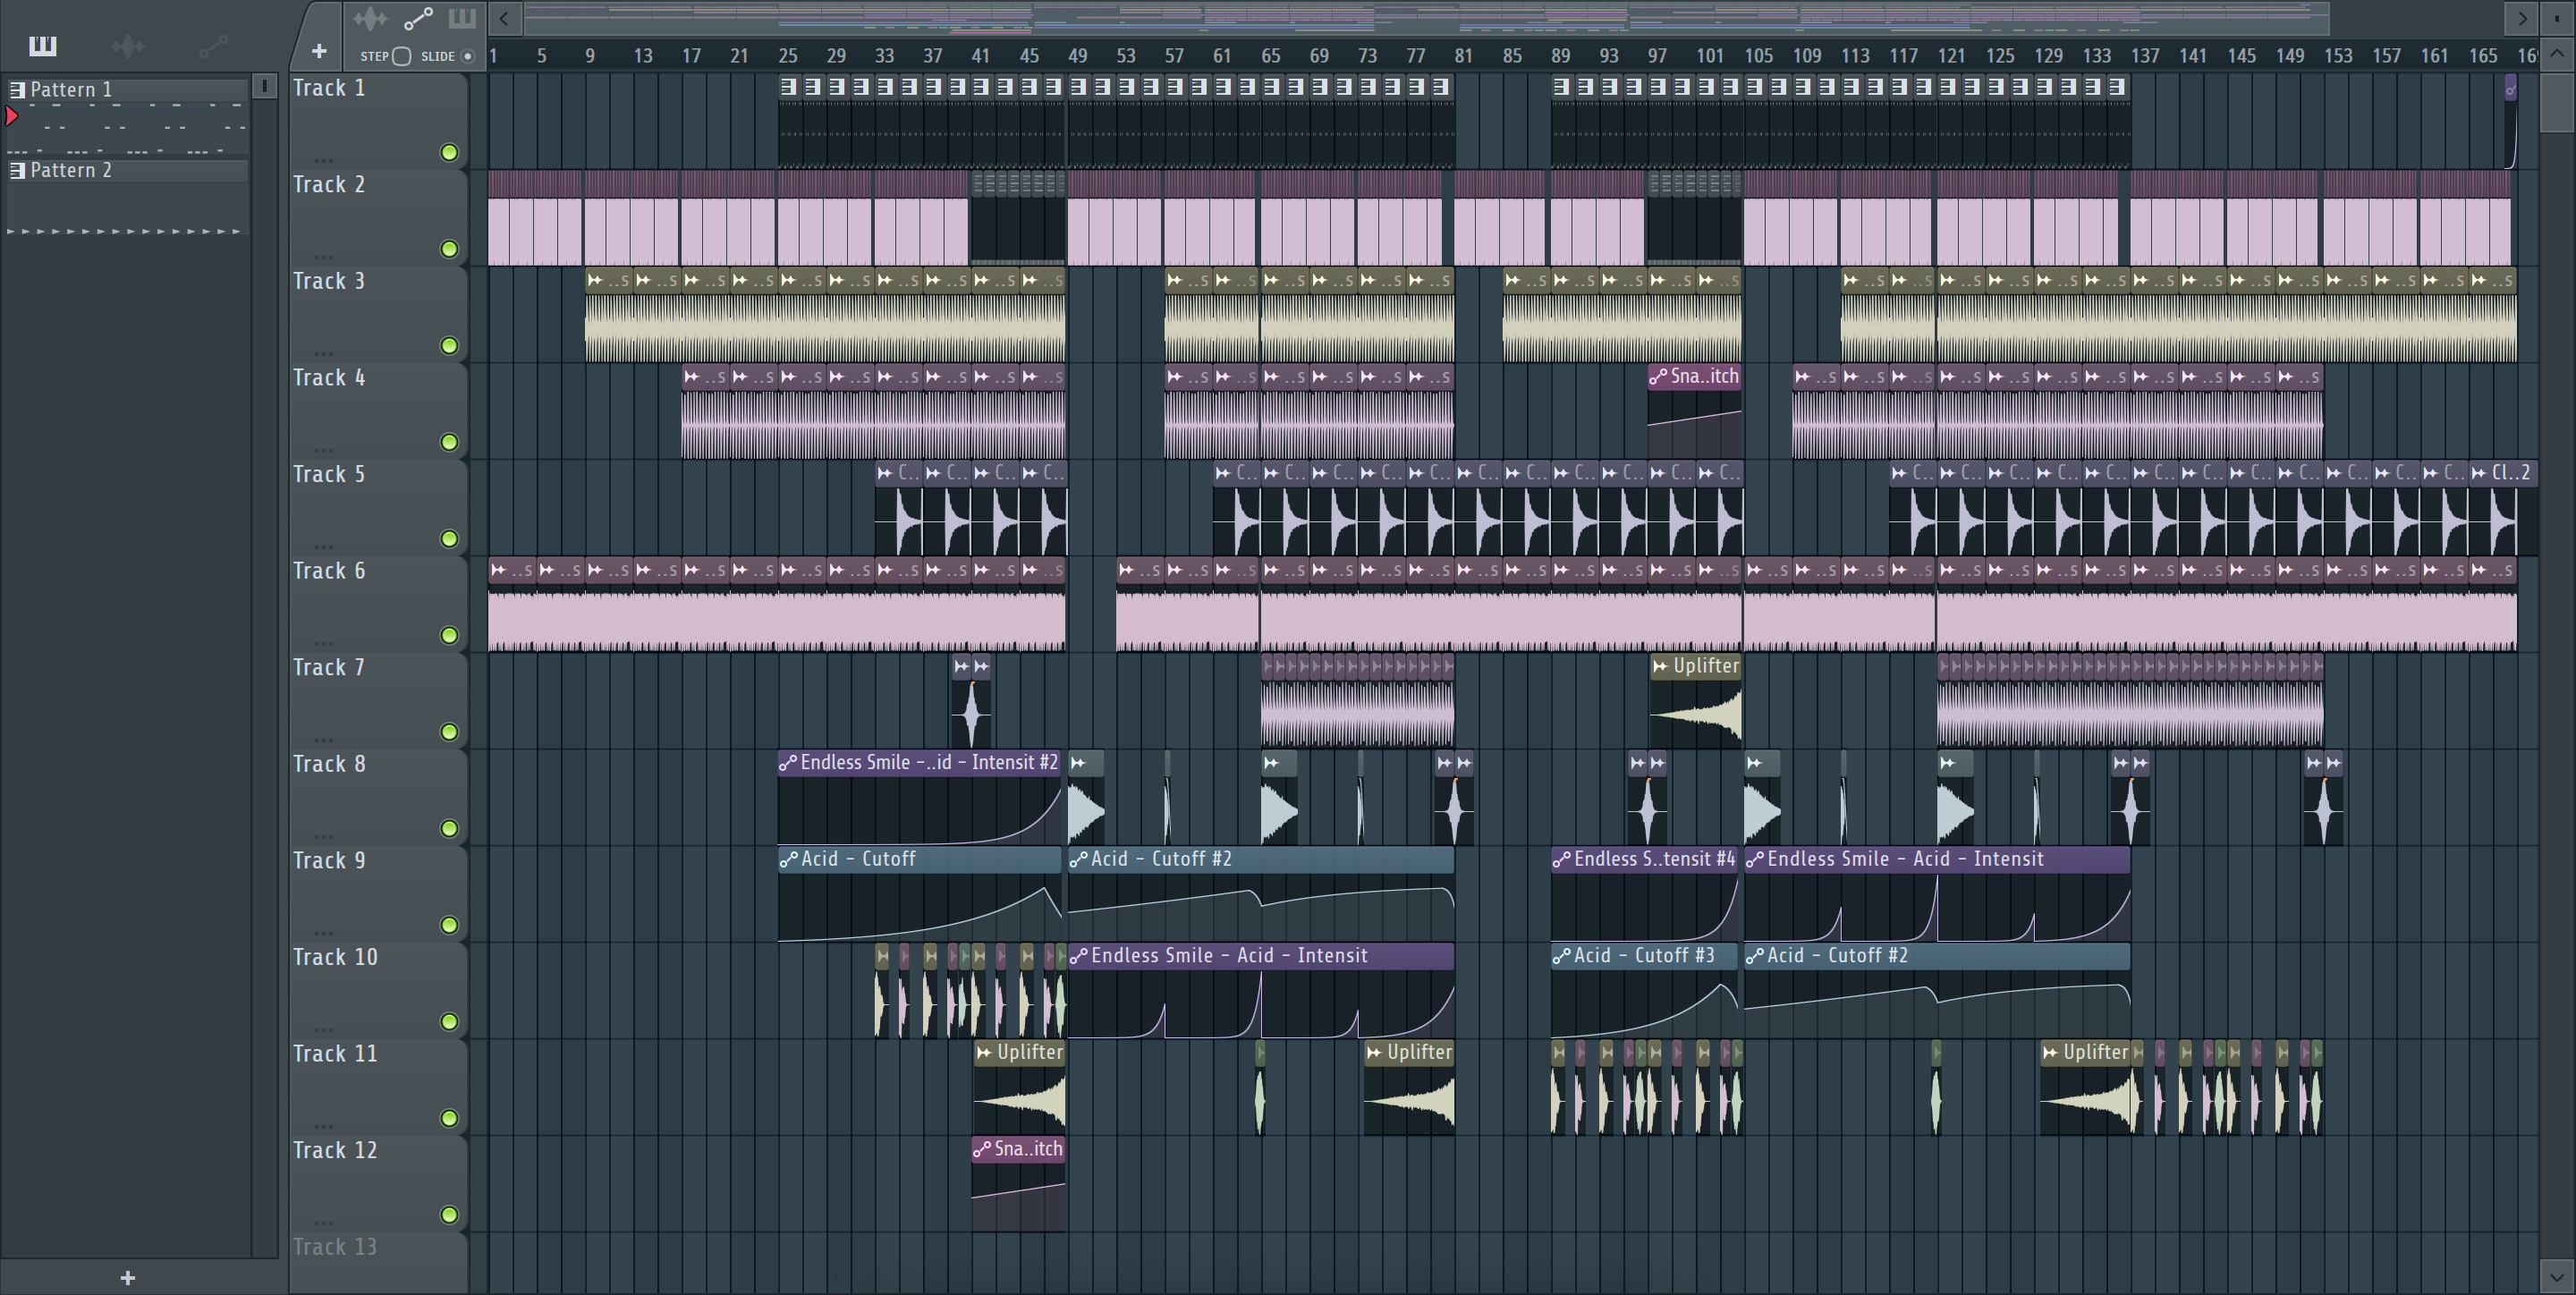Select the Track 11 Uplifter clip at bar 73
Screen dimensions: 2576x1295
1409,1087
